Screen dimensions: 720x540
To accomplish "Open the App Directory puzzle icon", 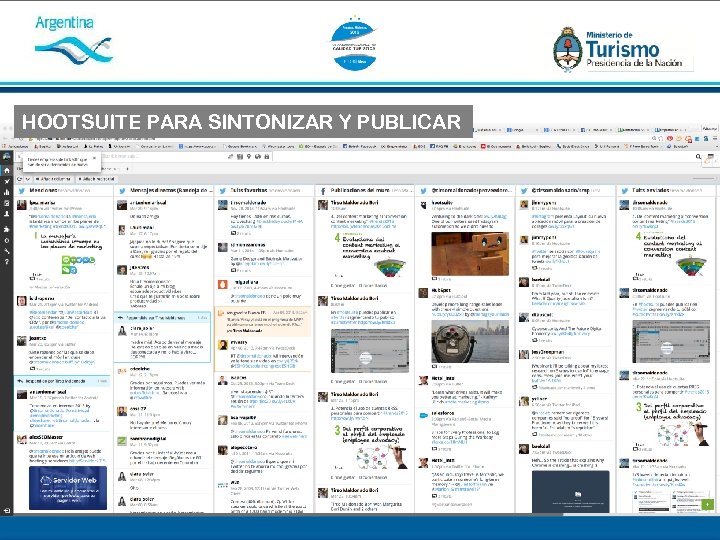I will 6,229.
